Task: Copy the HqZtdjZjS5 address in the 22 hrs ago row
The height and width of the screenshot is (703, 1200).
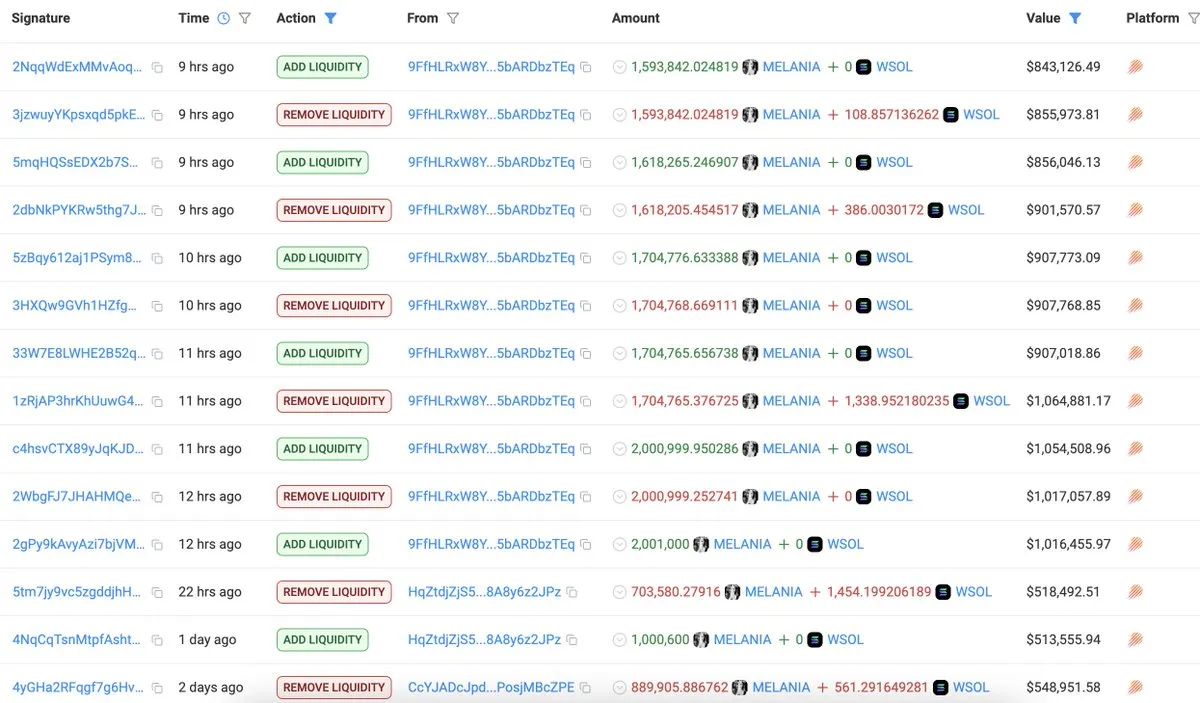Action: (572, 592)
